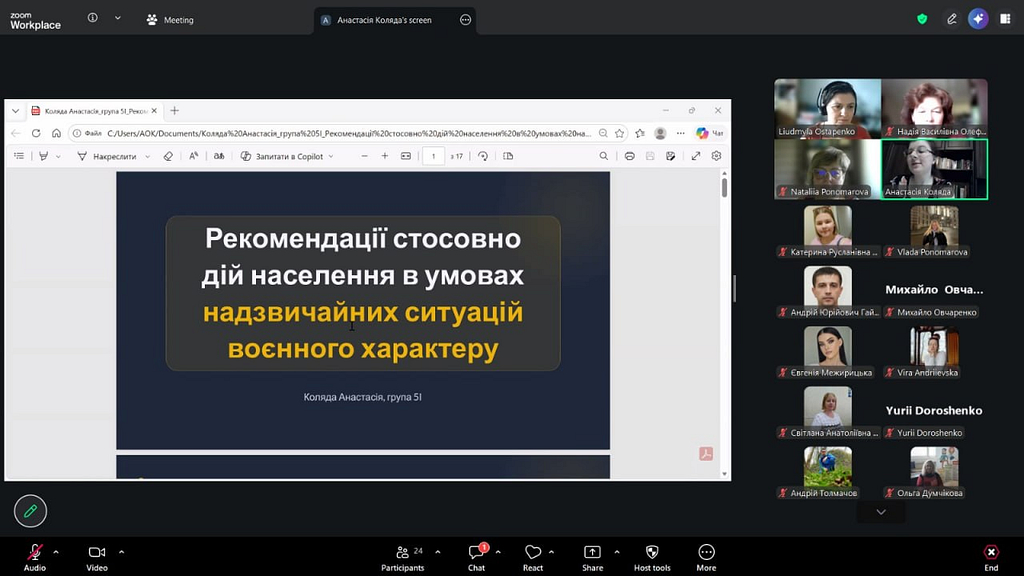Click the translate icon in PDF toolbar
This screenshot has width=1024, height=576.
(219, 156)
